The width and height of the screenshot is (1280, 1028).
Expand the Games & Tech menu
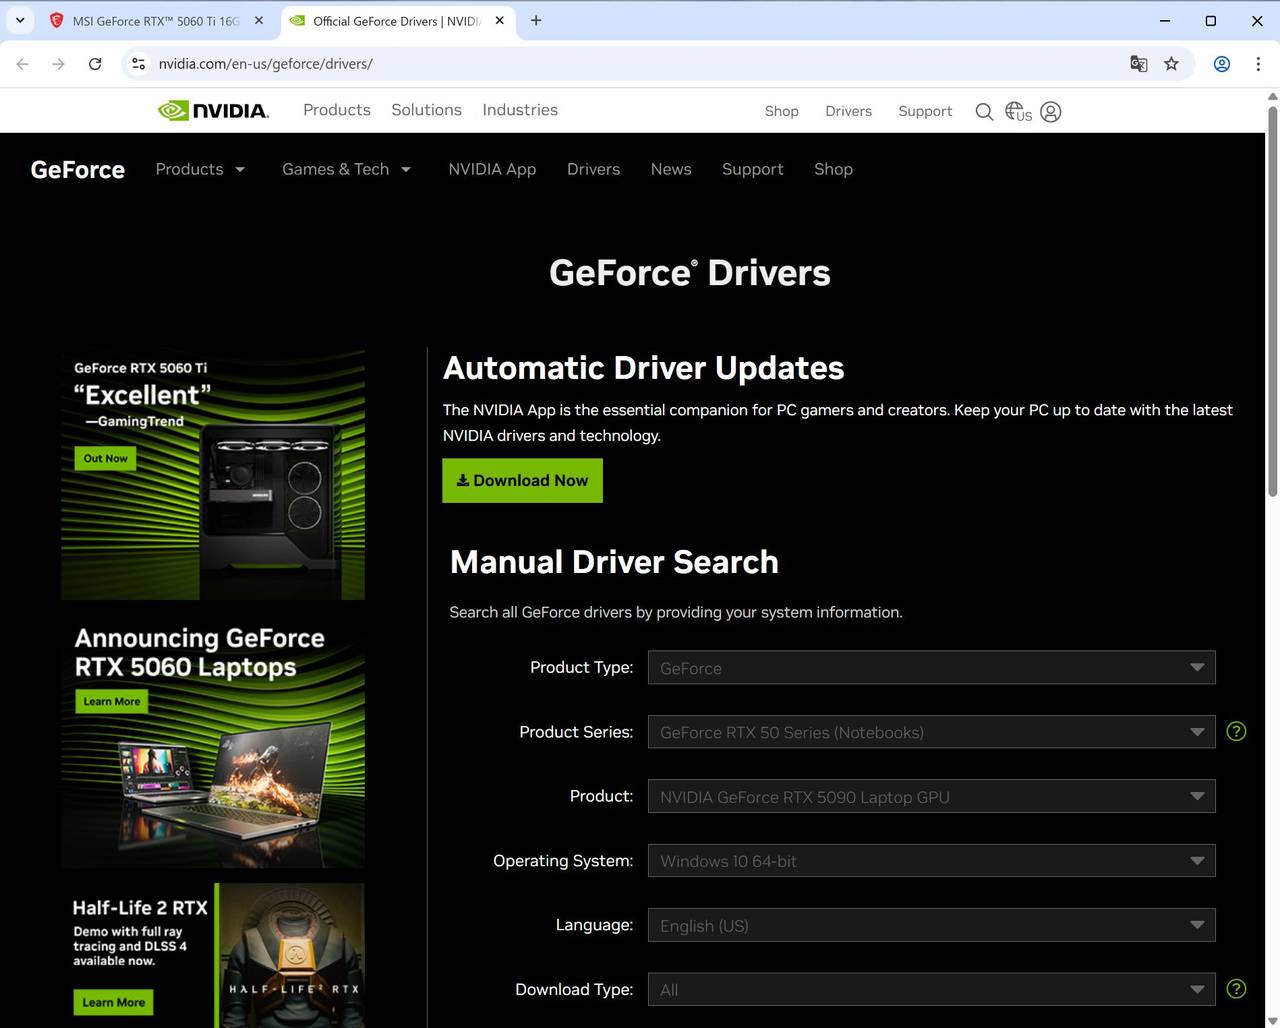click(x=346, y=169)
